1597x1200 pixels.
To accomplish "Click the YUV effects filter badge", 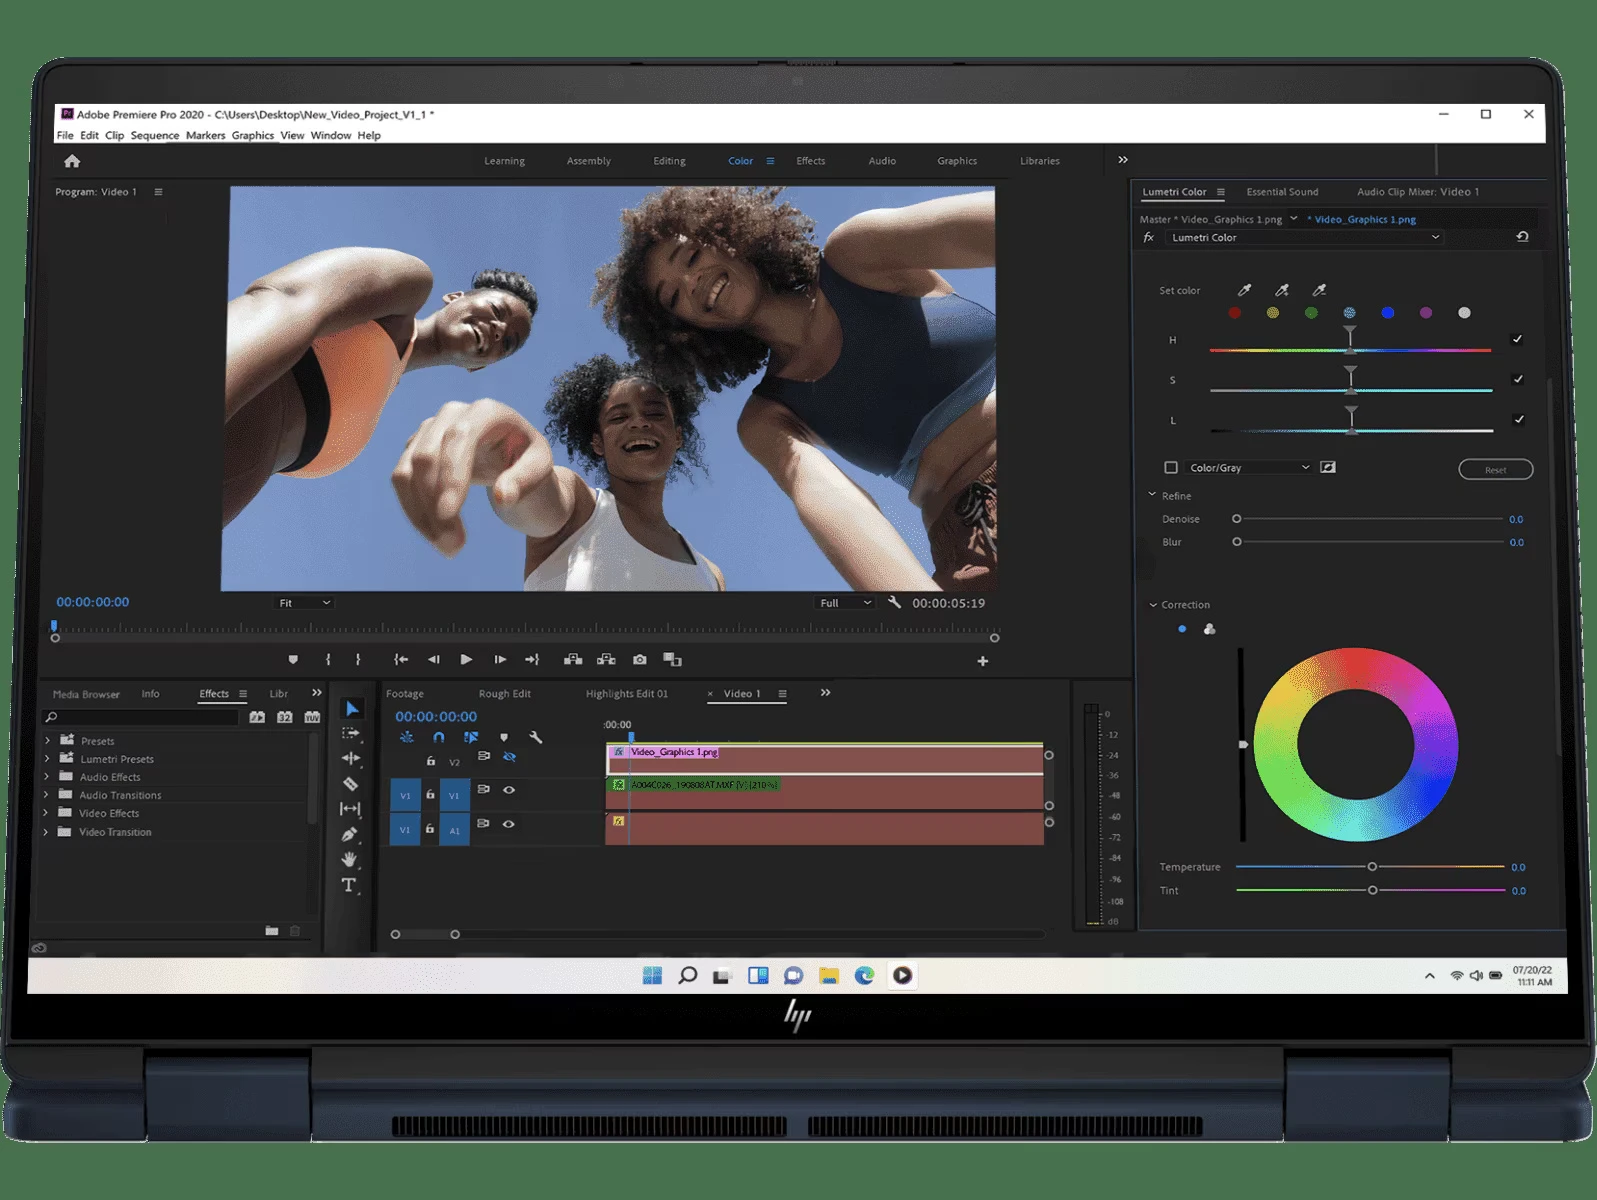I will [x=312, y=717].
